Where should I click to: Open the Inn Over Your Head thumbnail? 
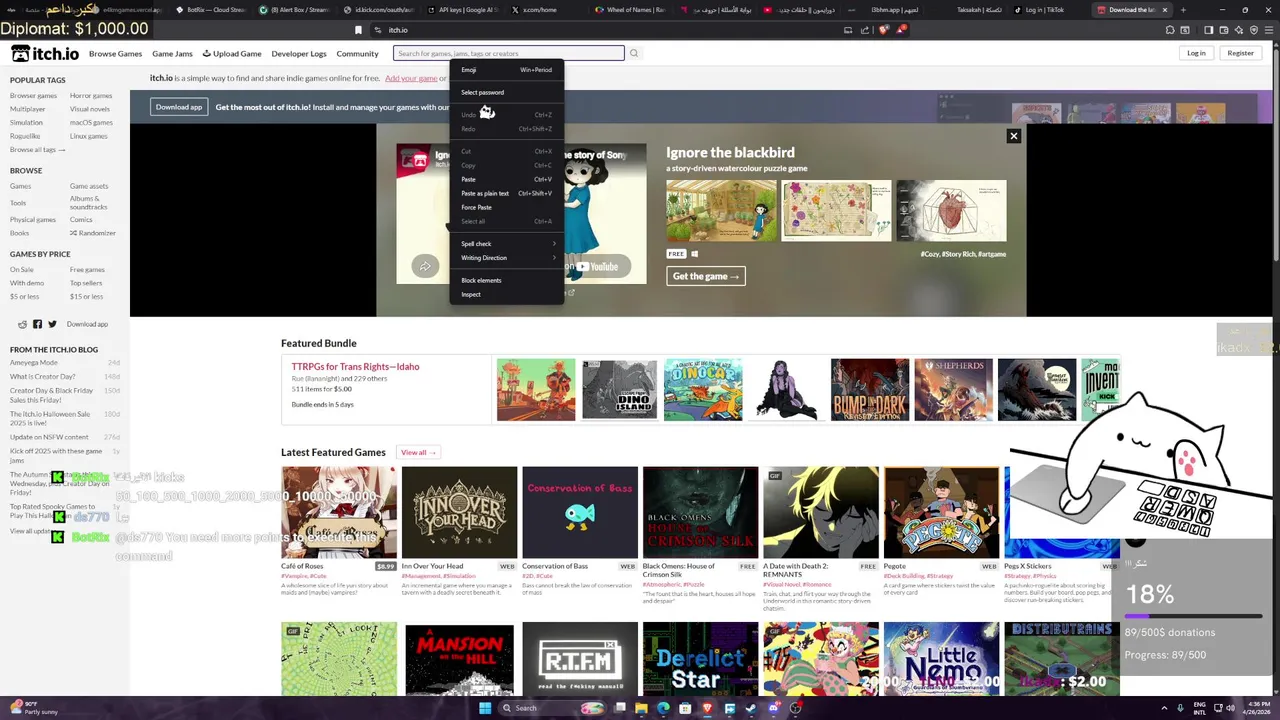pos(459,512)
